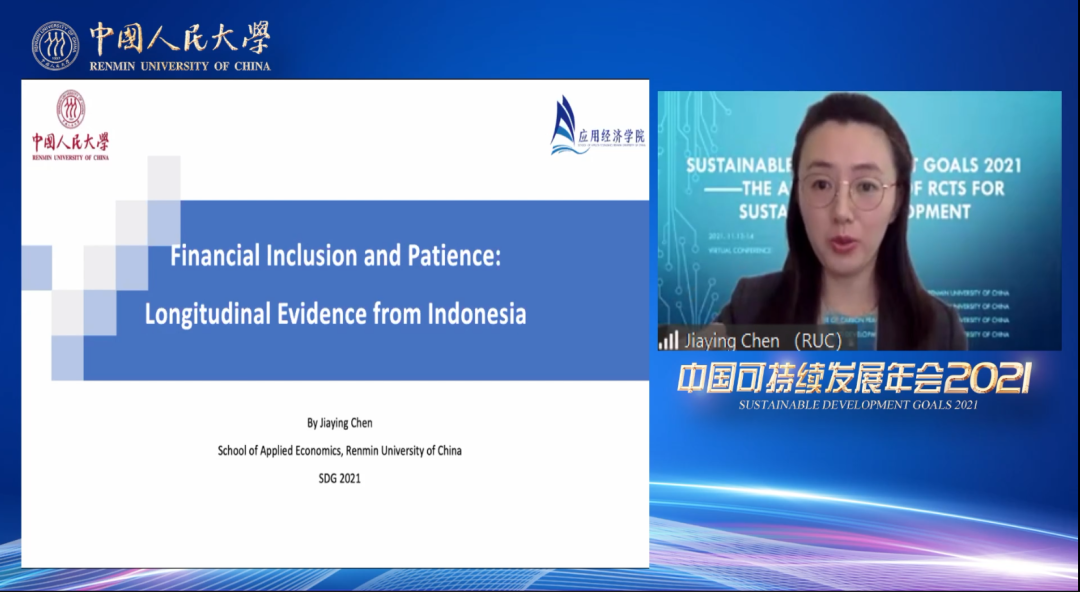
Task: Click "Longitudinal Evidence from Indonesia" title line
Action: (335, 314)
